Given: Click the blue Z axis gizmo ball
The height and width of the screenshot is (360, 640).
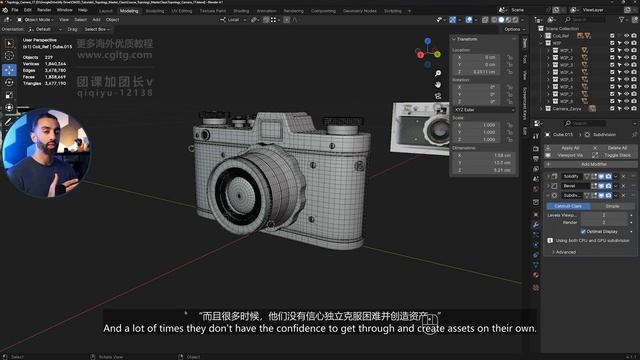Looking at the screenshot, I should [x=427, y=41].
